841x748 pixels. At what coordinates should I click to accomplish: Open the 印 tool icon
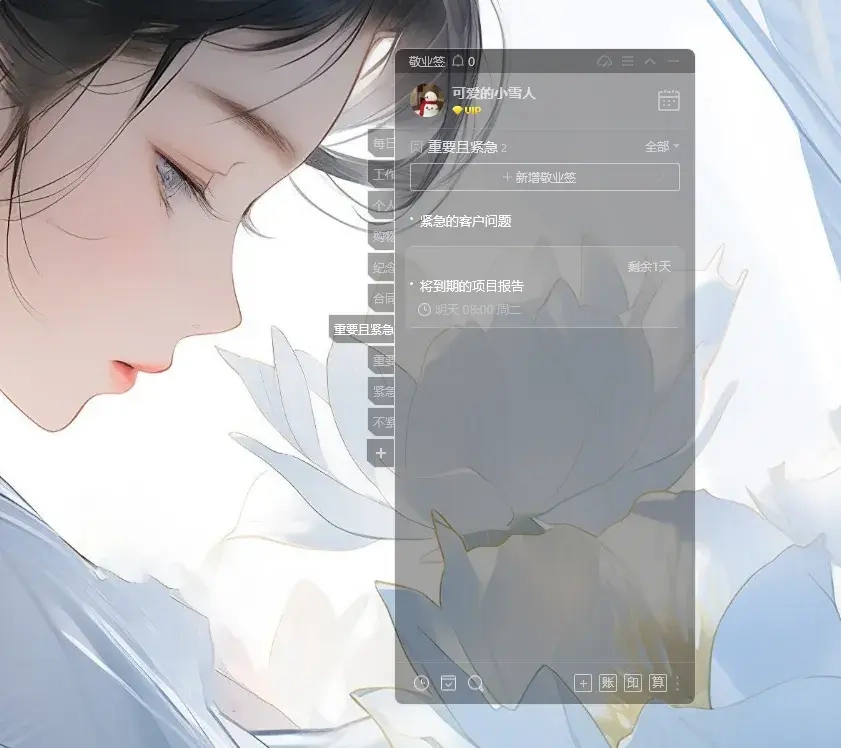click(633, 683)
